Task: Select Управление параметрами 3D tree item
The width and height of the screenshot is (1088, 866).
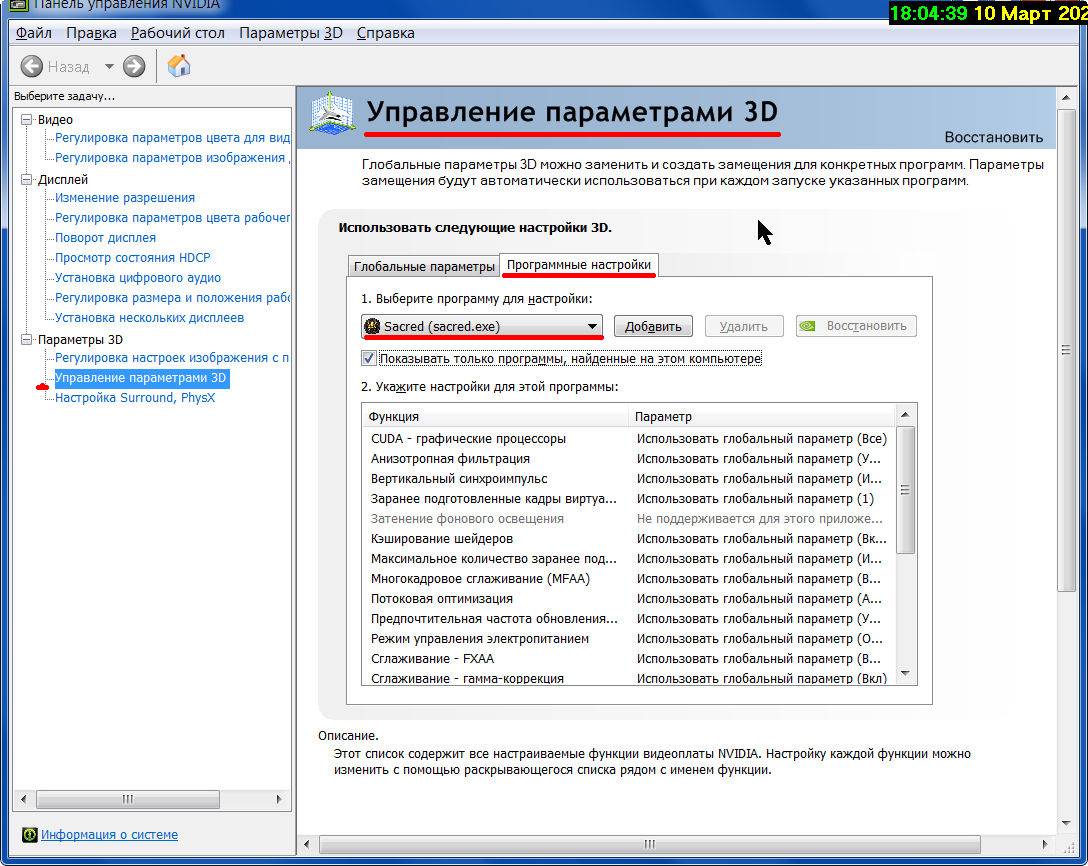Action: pyautogui.click(x=141, y=378)
